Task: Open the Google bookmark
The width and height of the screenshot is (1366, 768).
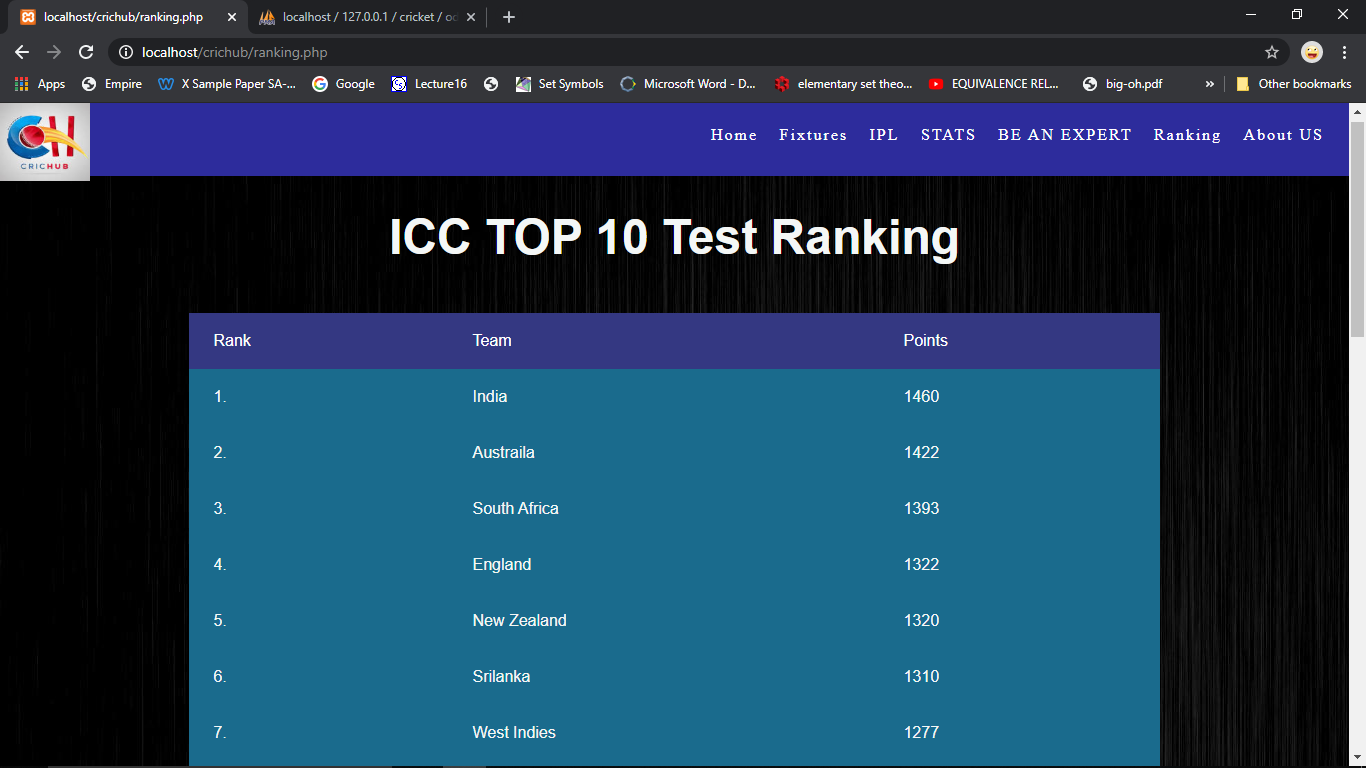Action: [343, 84]
